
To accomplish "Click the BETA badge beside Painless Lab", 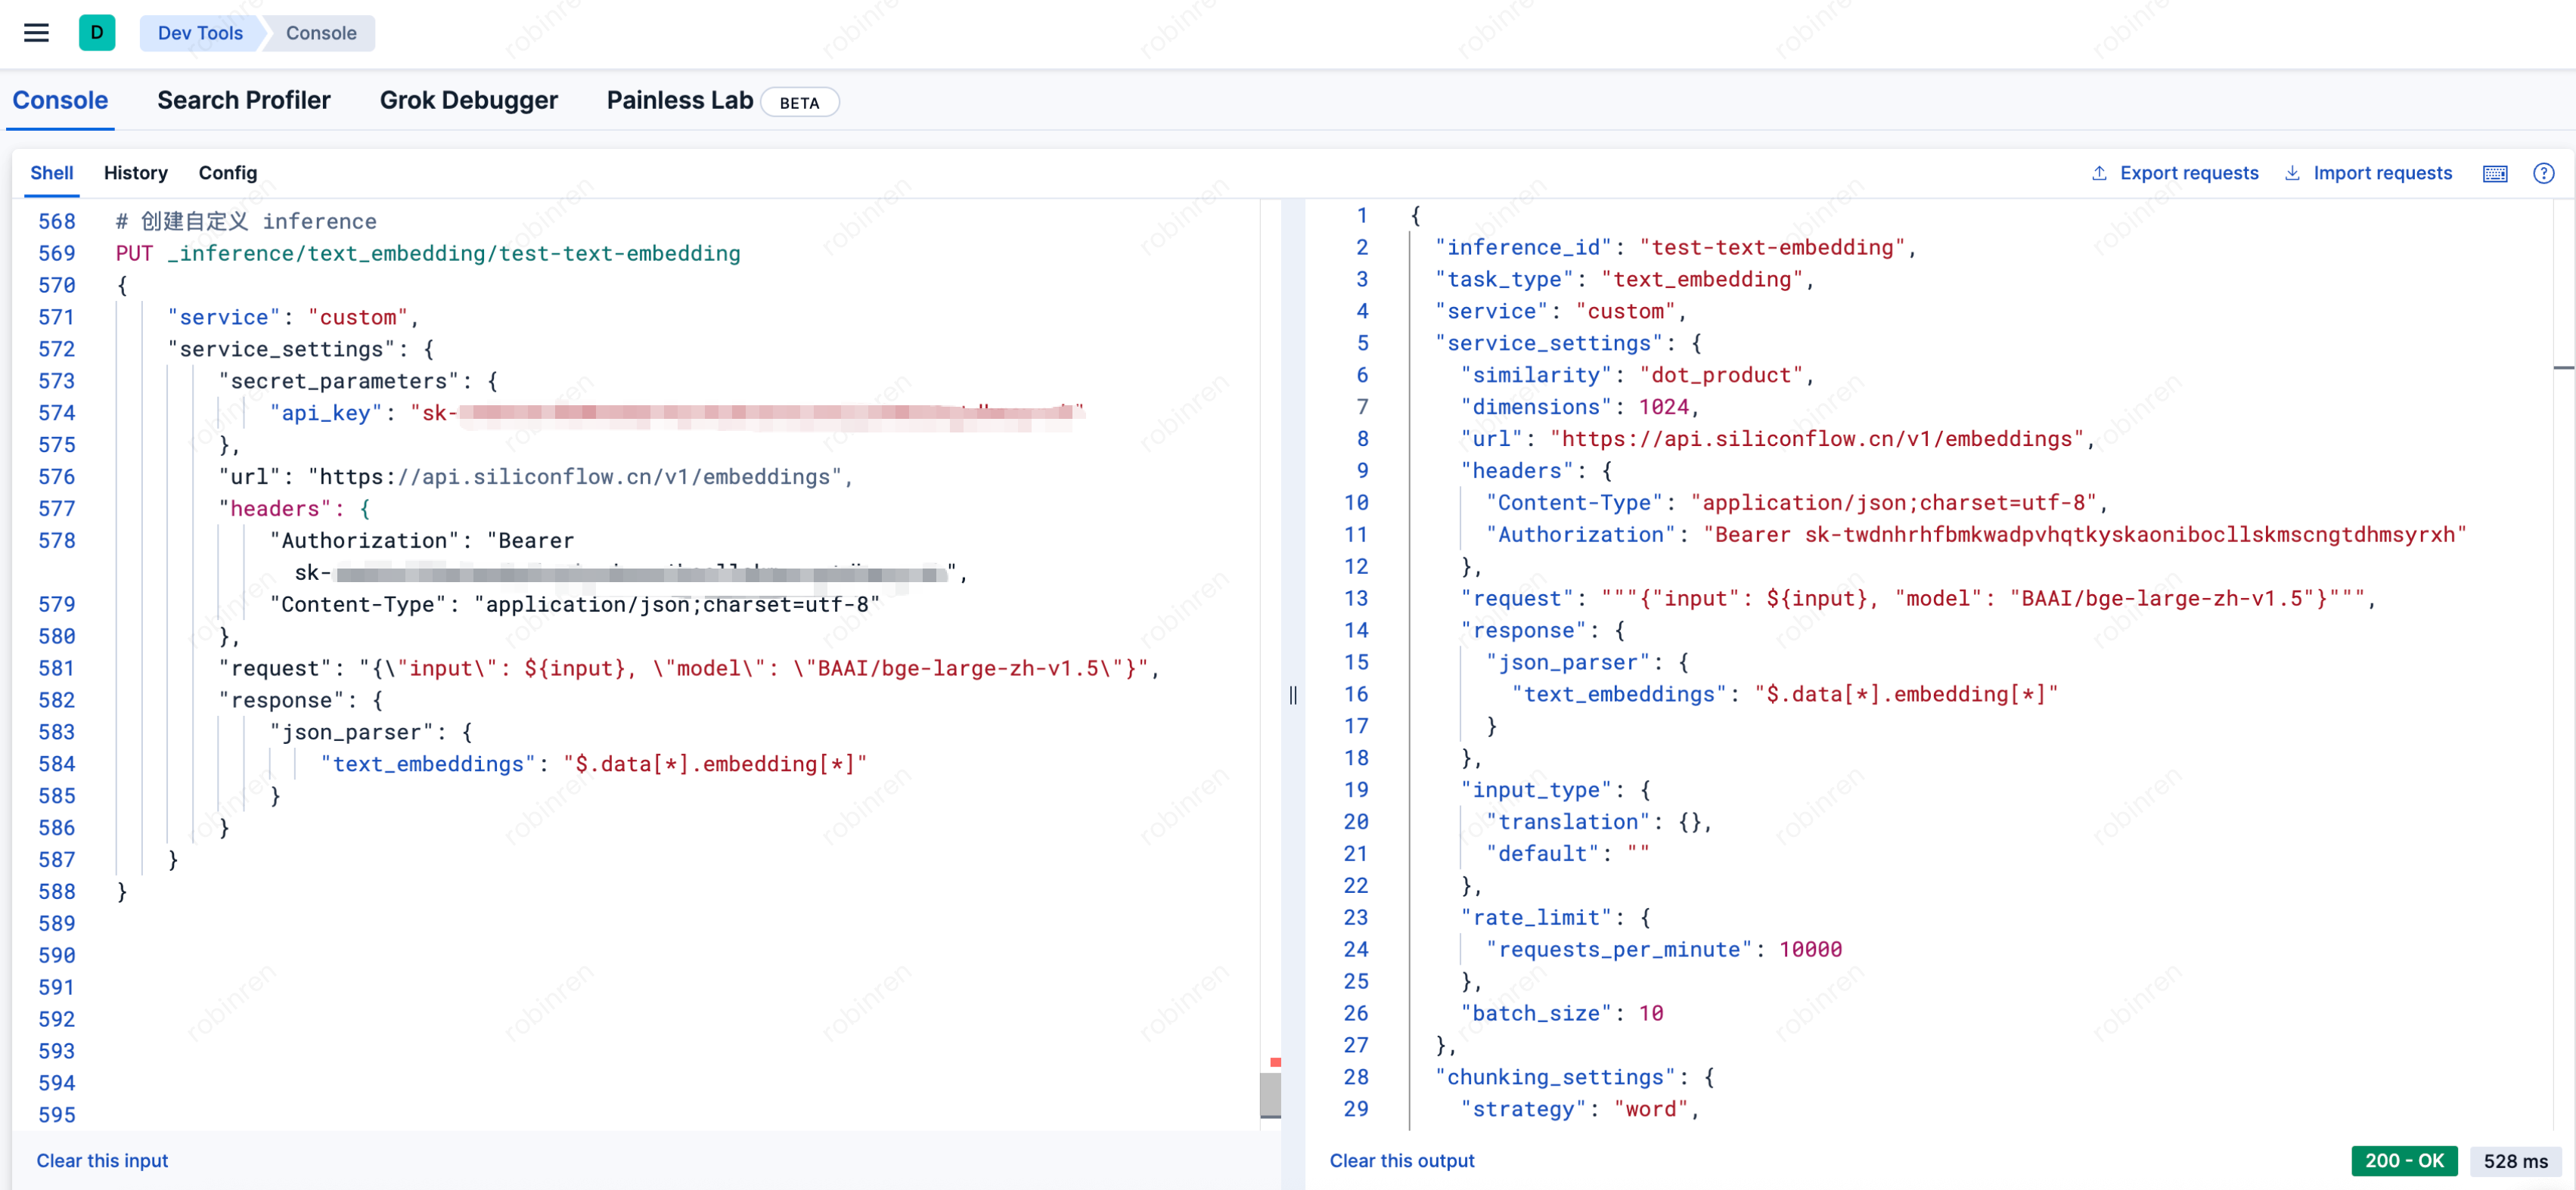I will [799, 102].
